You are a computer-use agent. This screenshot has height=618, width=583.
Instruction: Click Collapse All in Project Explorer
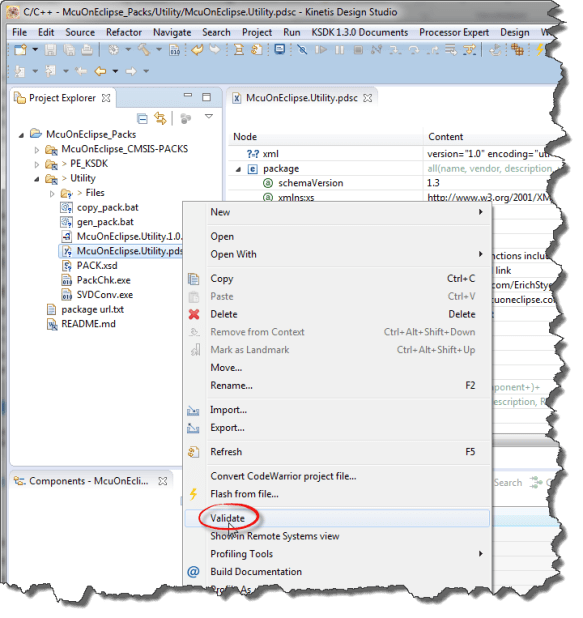tap(142, 118)
